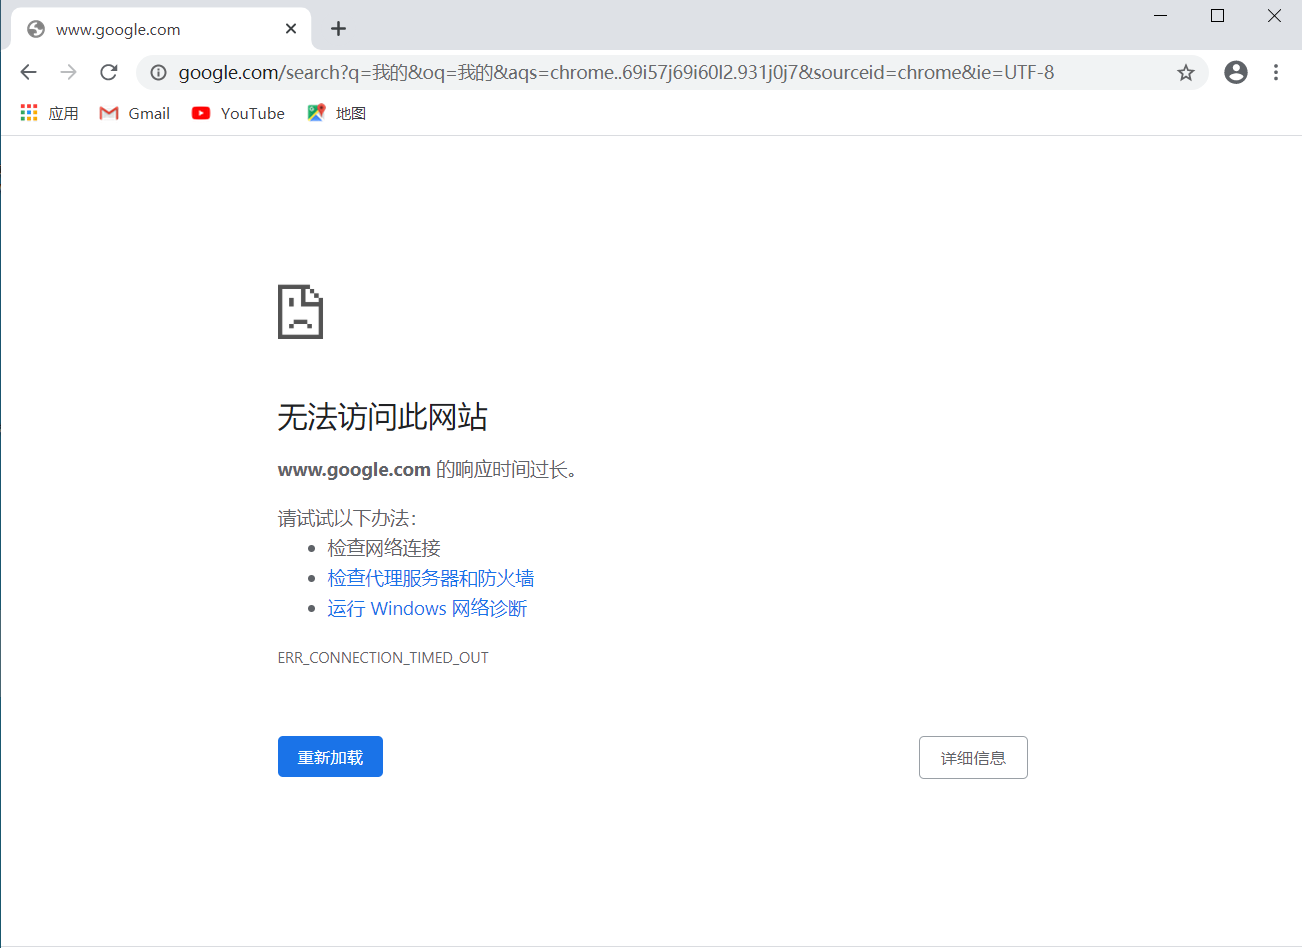The height and width of the screenshot is (948, 1302).
Task: Open the YouTube bookmark
Action: [x=238, y=113]
